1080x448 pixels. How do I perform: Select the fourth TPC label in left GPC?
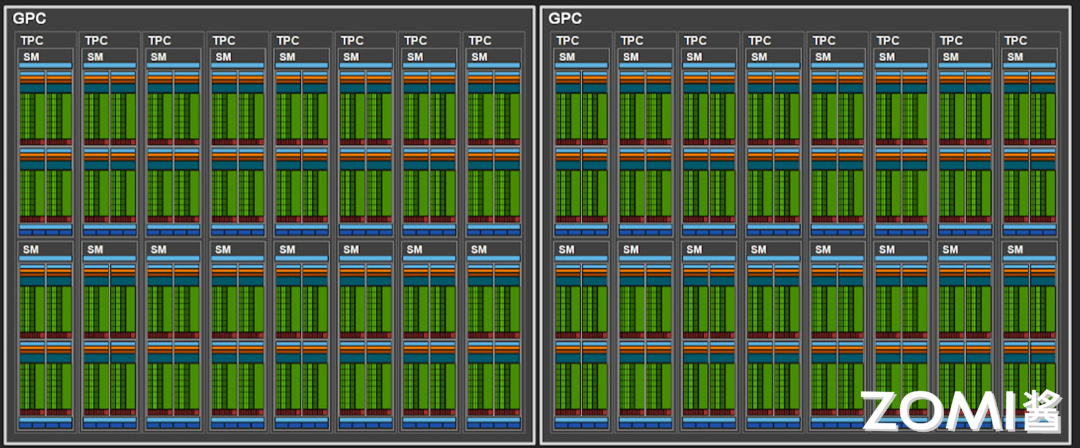[x=224, y=41]
